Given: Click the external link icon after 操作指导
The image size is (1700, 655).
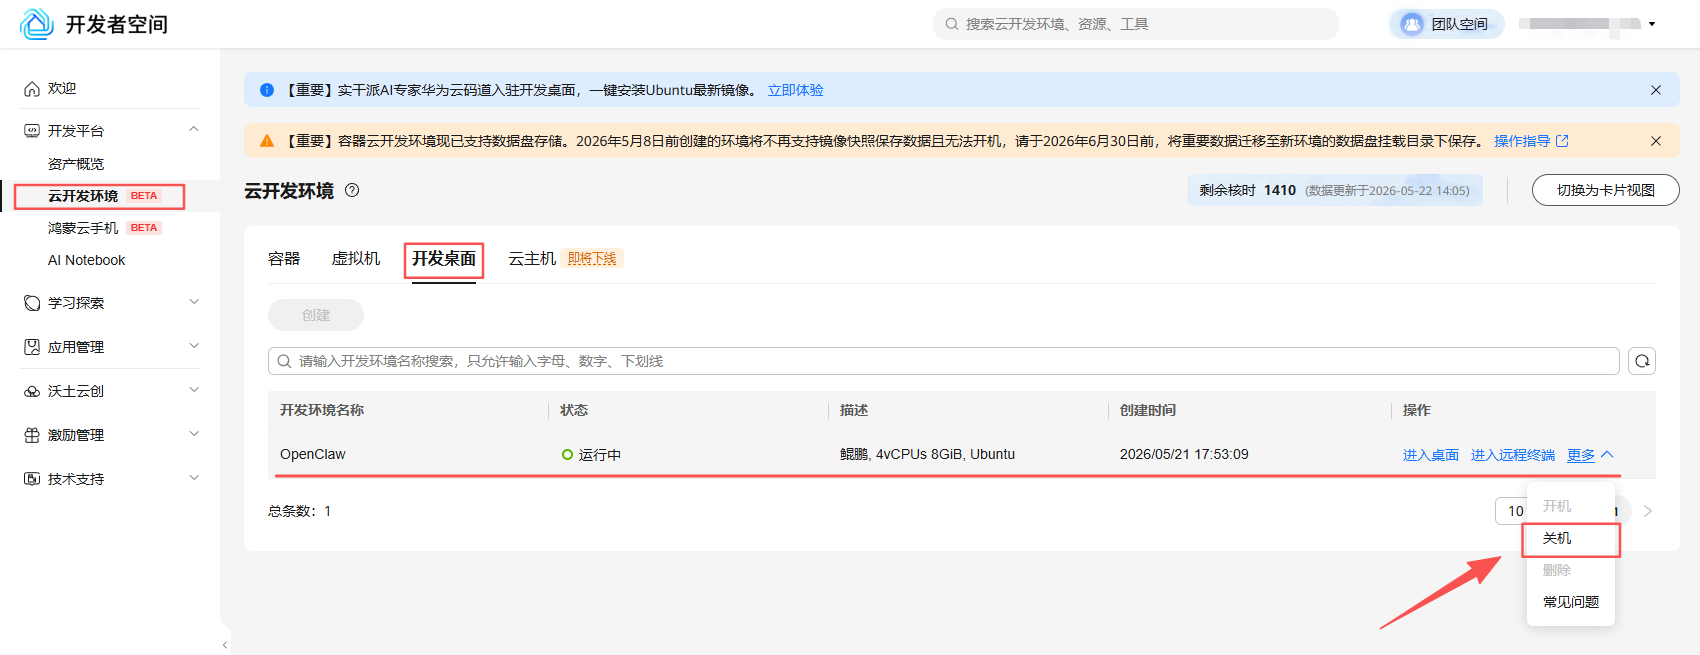Looking at the screenshot, I should 1562,141.
